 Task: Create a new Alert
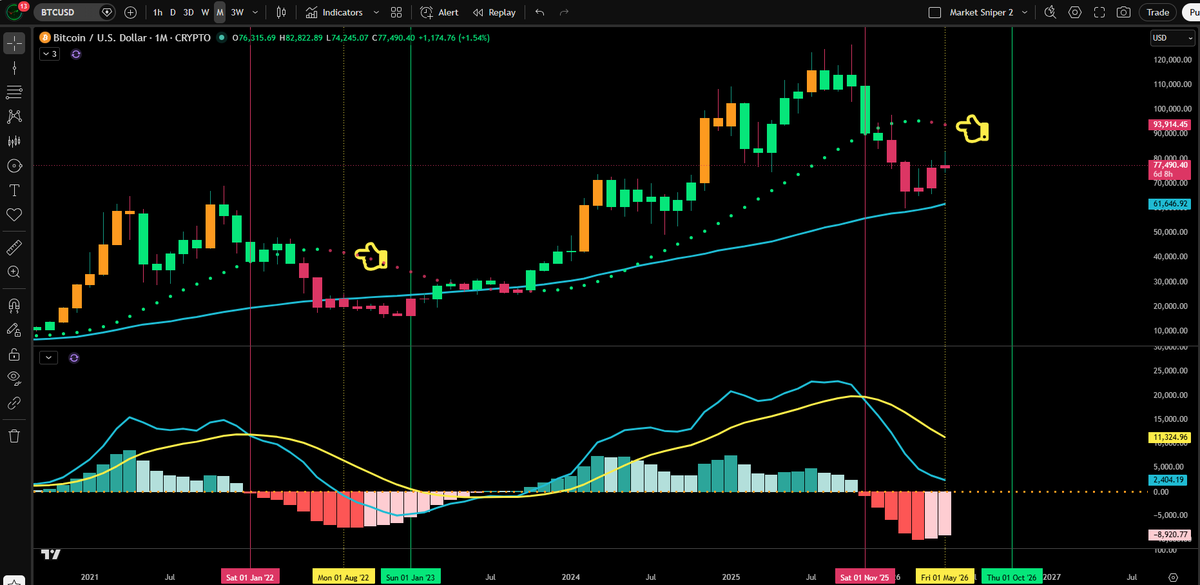click(x=439, y=13)
